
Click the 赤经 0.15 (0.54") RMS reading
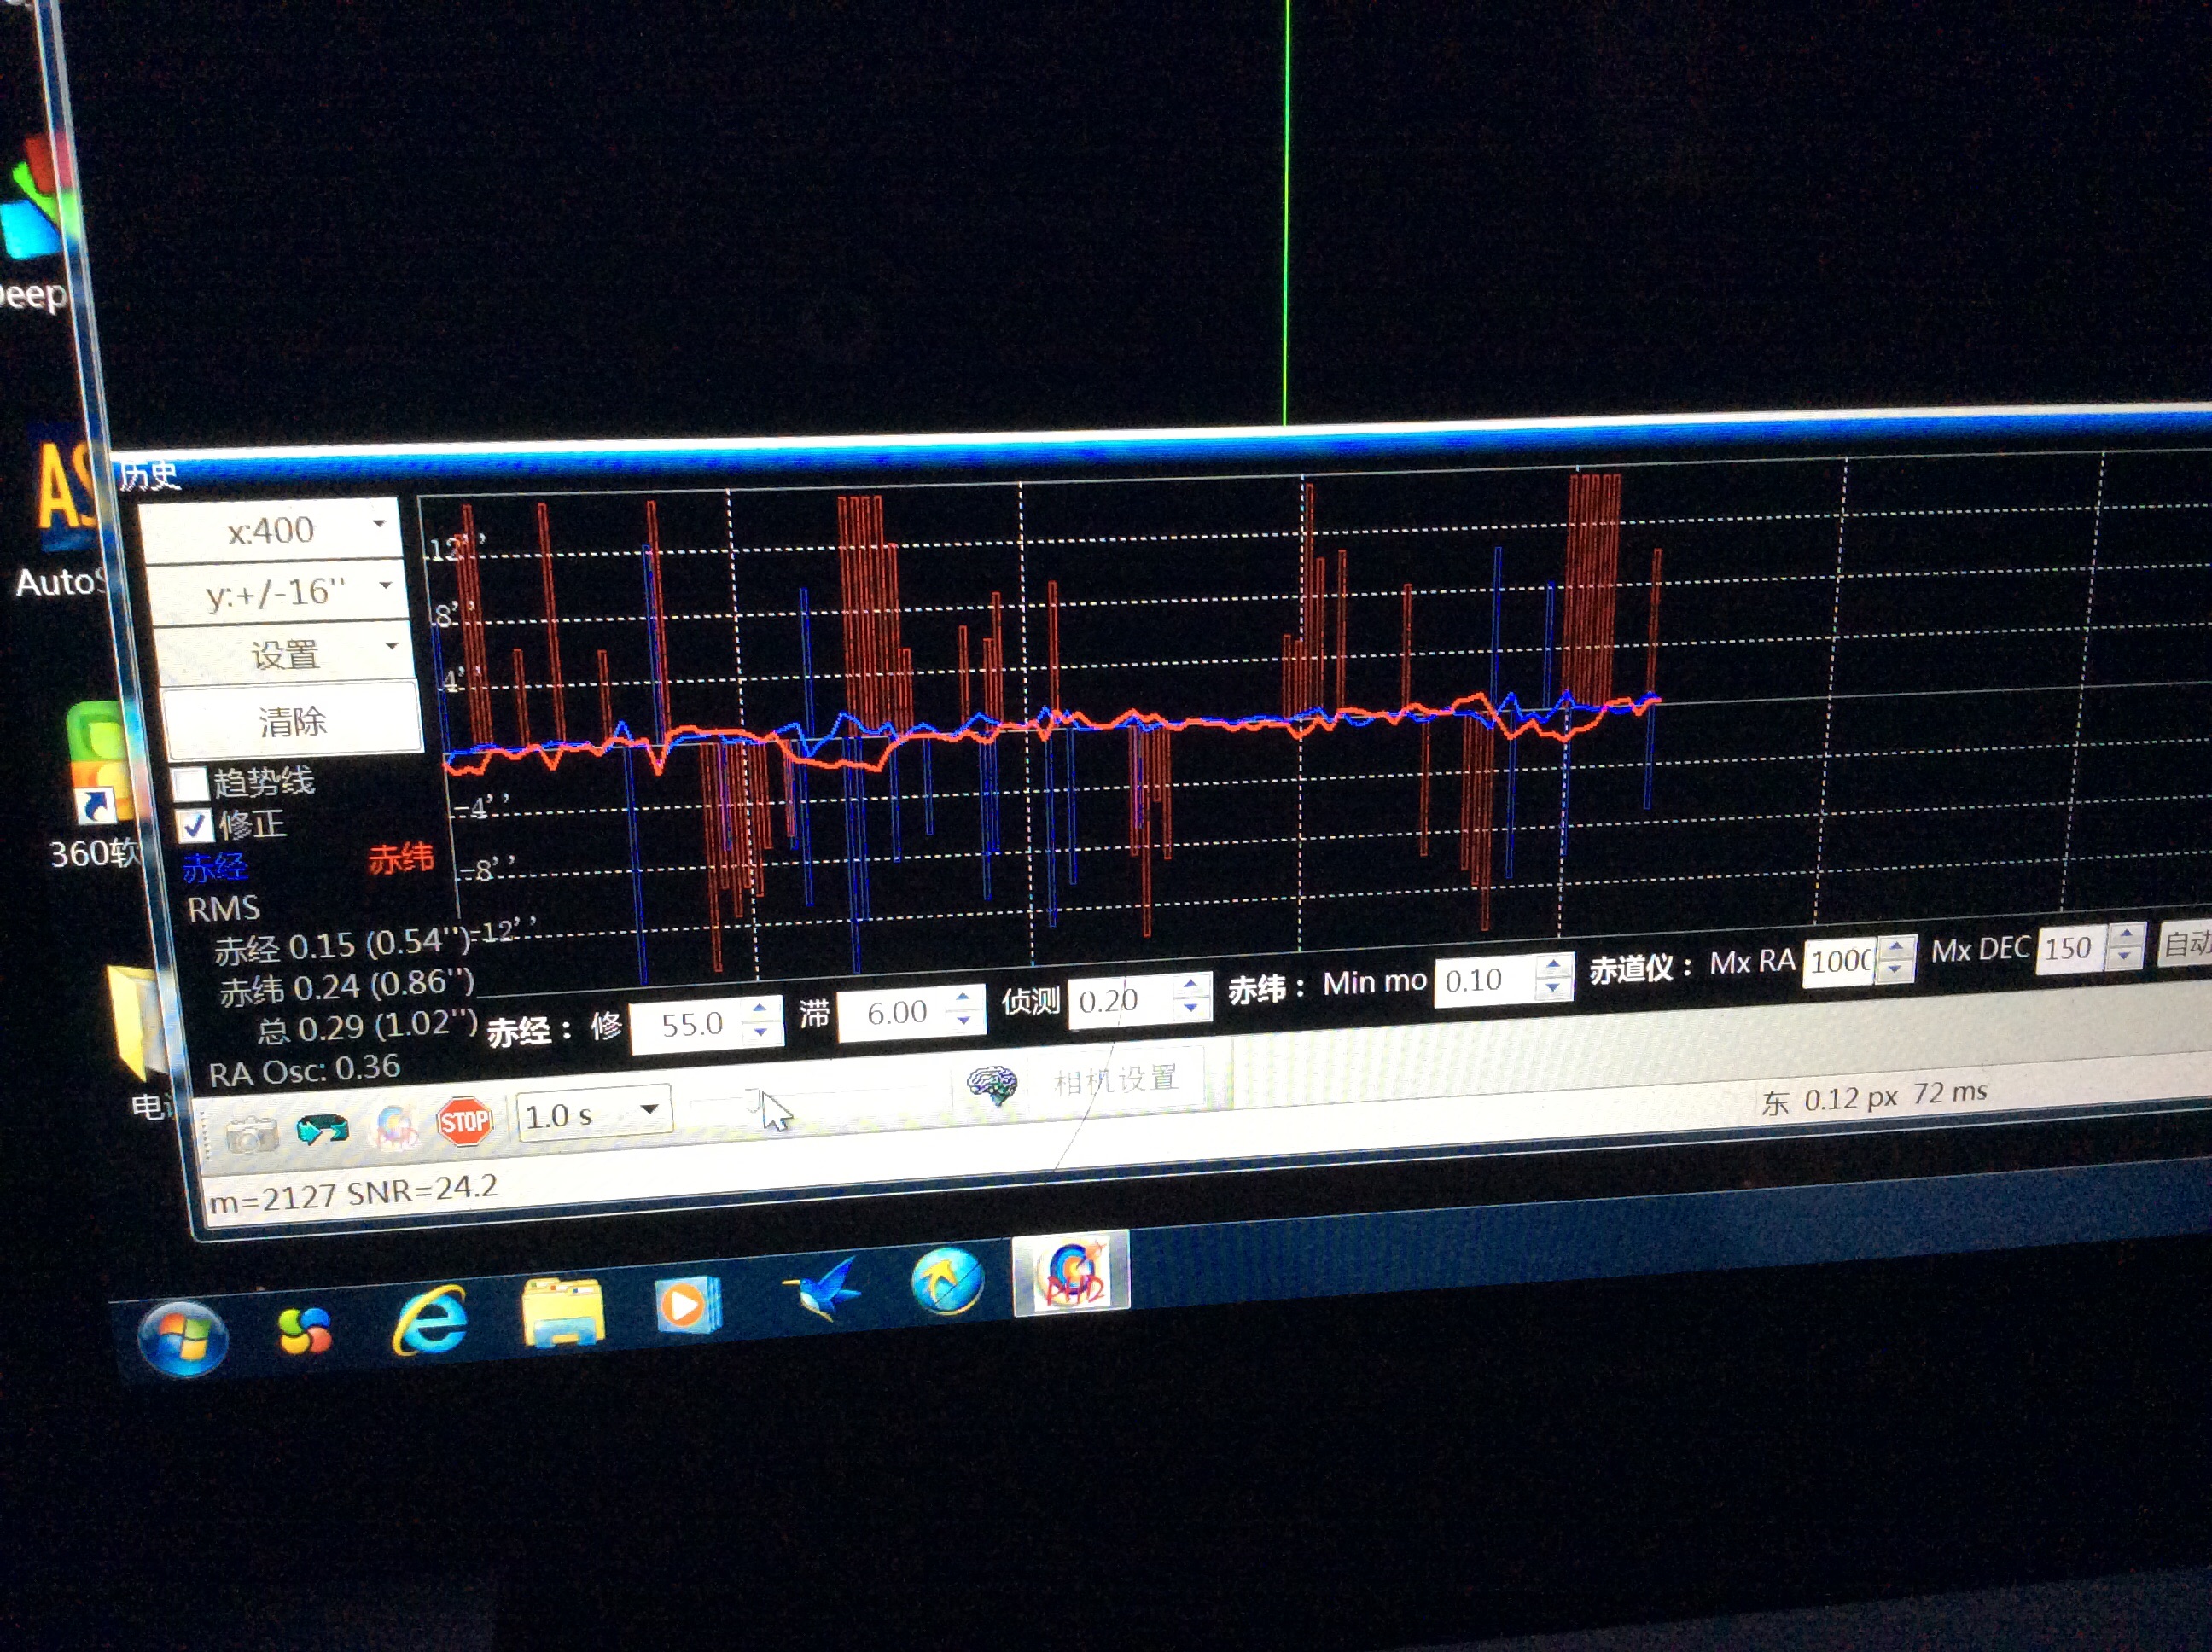click(x=342, y=945)
